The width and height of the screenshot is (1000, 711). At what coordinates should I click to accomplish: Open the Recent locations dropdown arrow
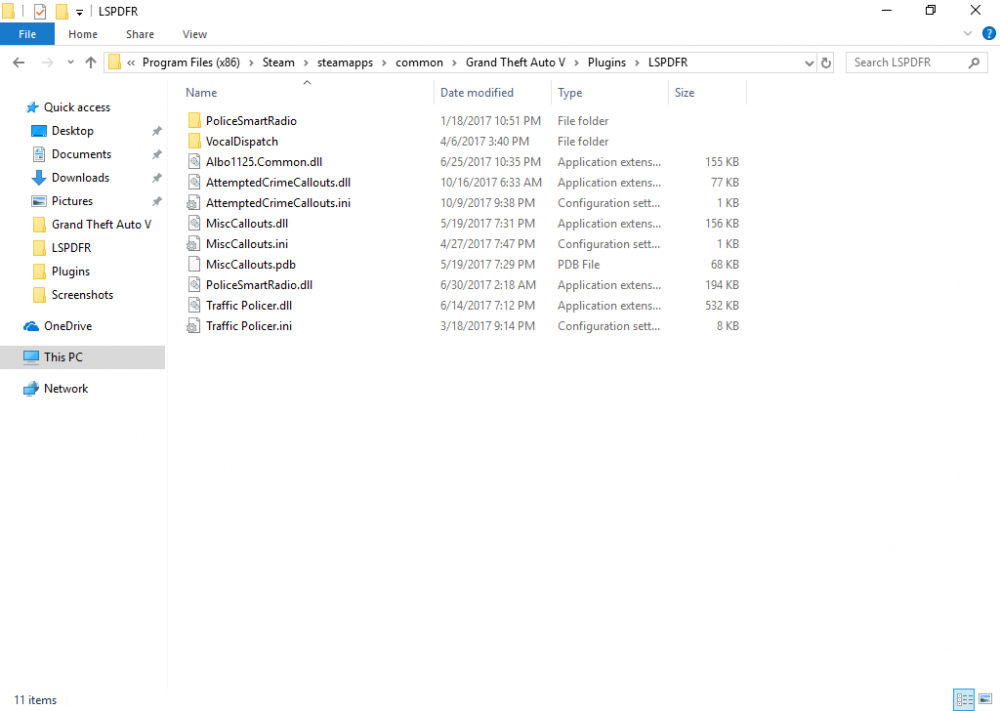pos(70,62)
